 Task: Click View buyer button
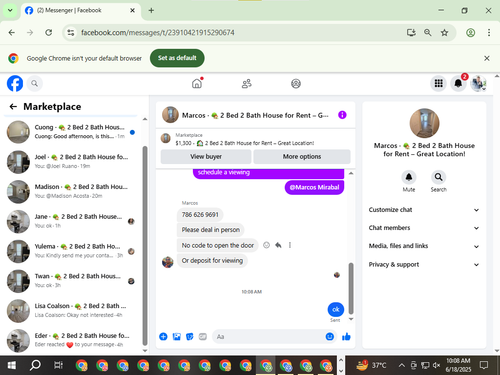click(x=206, y=157)
